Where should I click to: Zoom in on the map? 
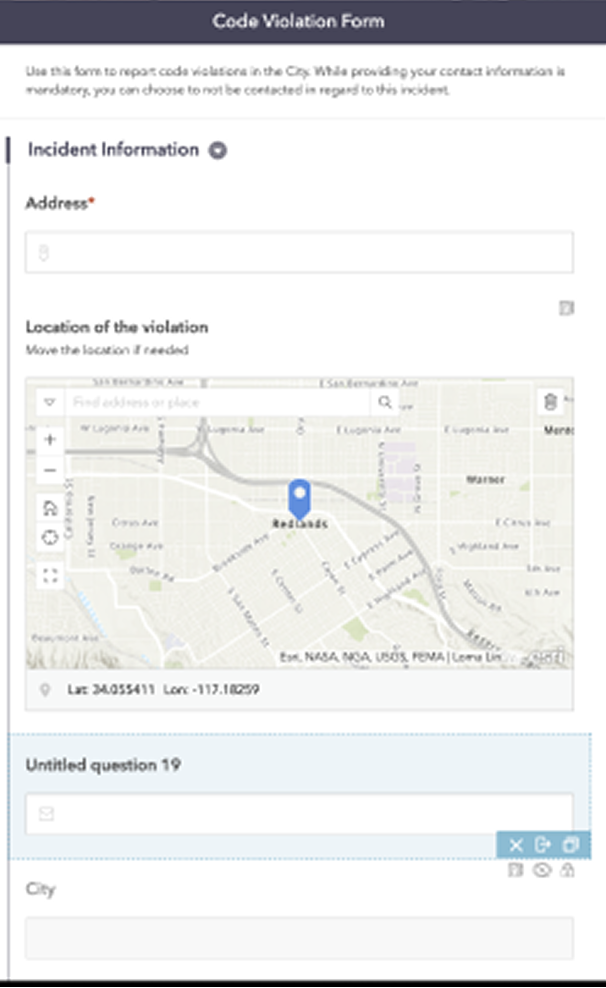(x=50, y=440)
